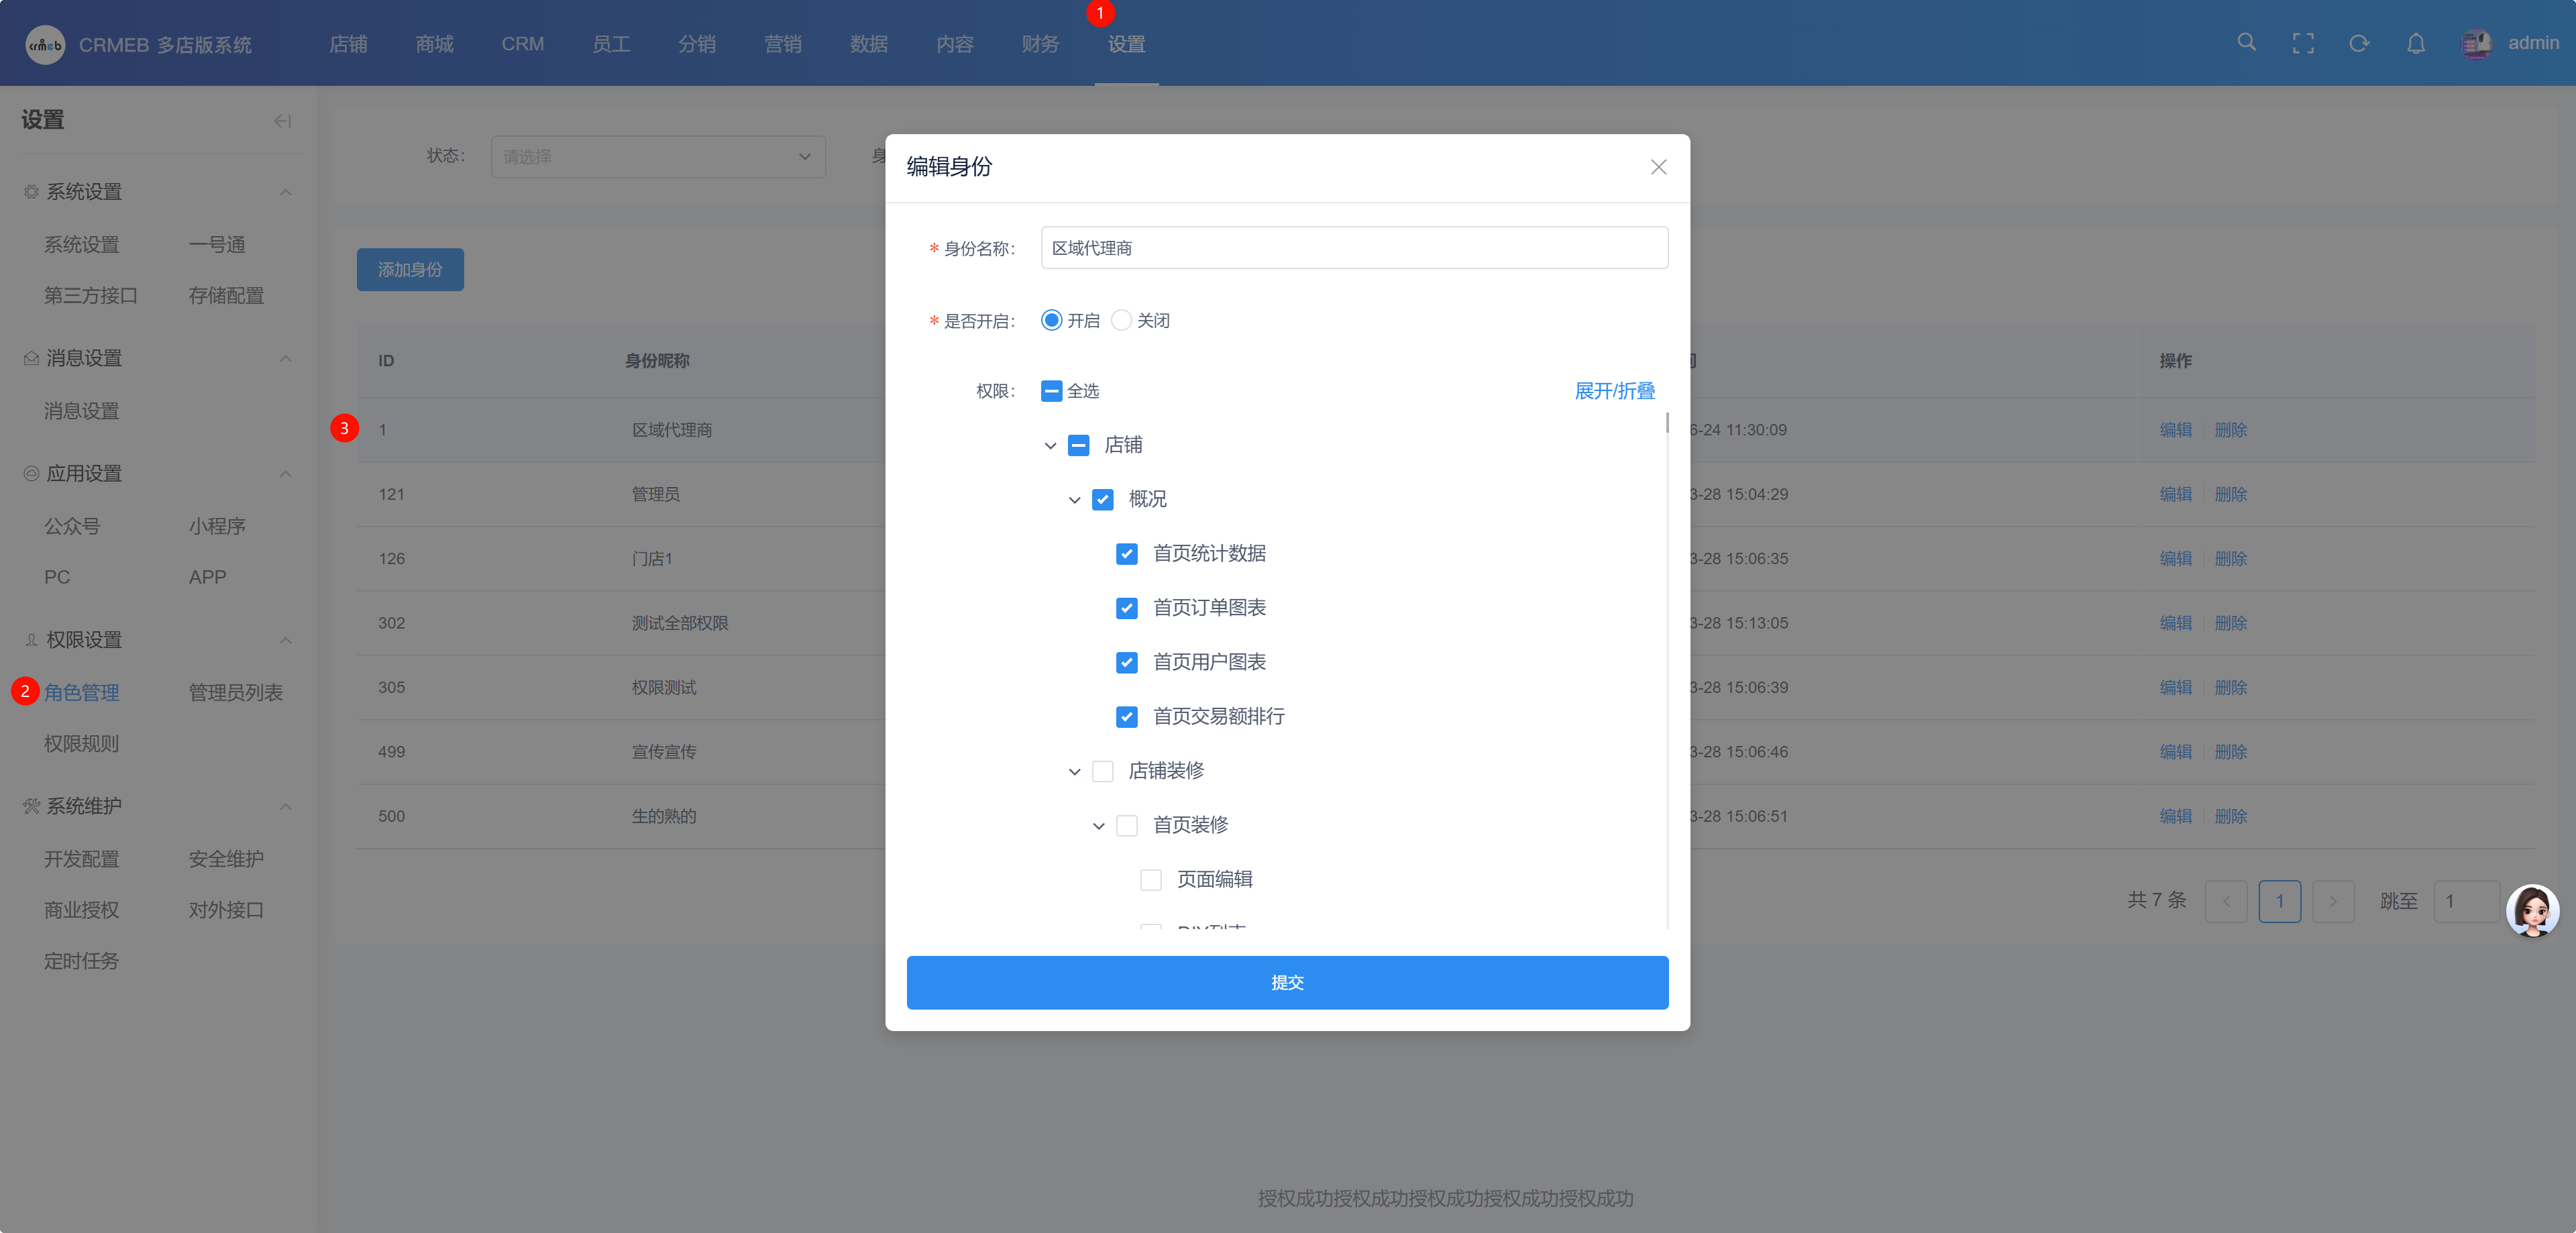The image size is (2576, 1233).
Task: Go to previous page arrow
Action: click(2226, 901)
